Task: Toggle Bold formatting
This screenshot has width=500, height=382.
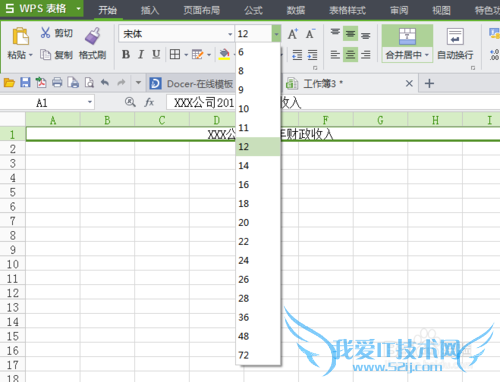Action: point(126,54)
